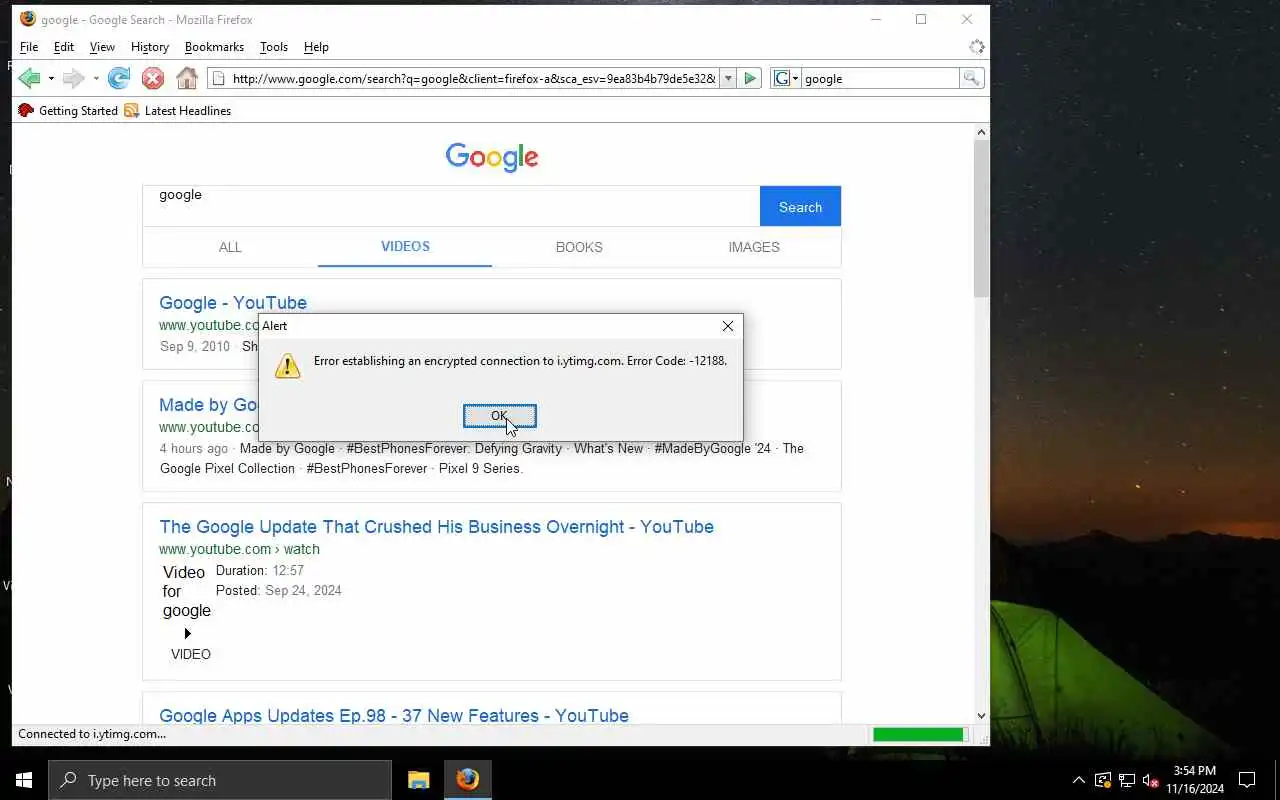Click the page scrollbar down arrow
Image resolution: width=1280 pixels, height=800 pixels.
click(x=981, y=716)
